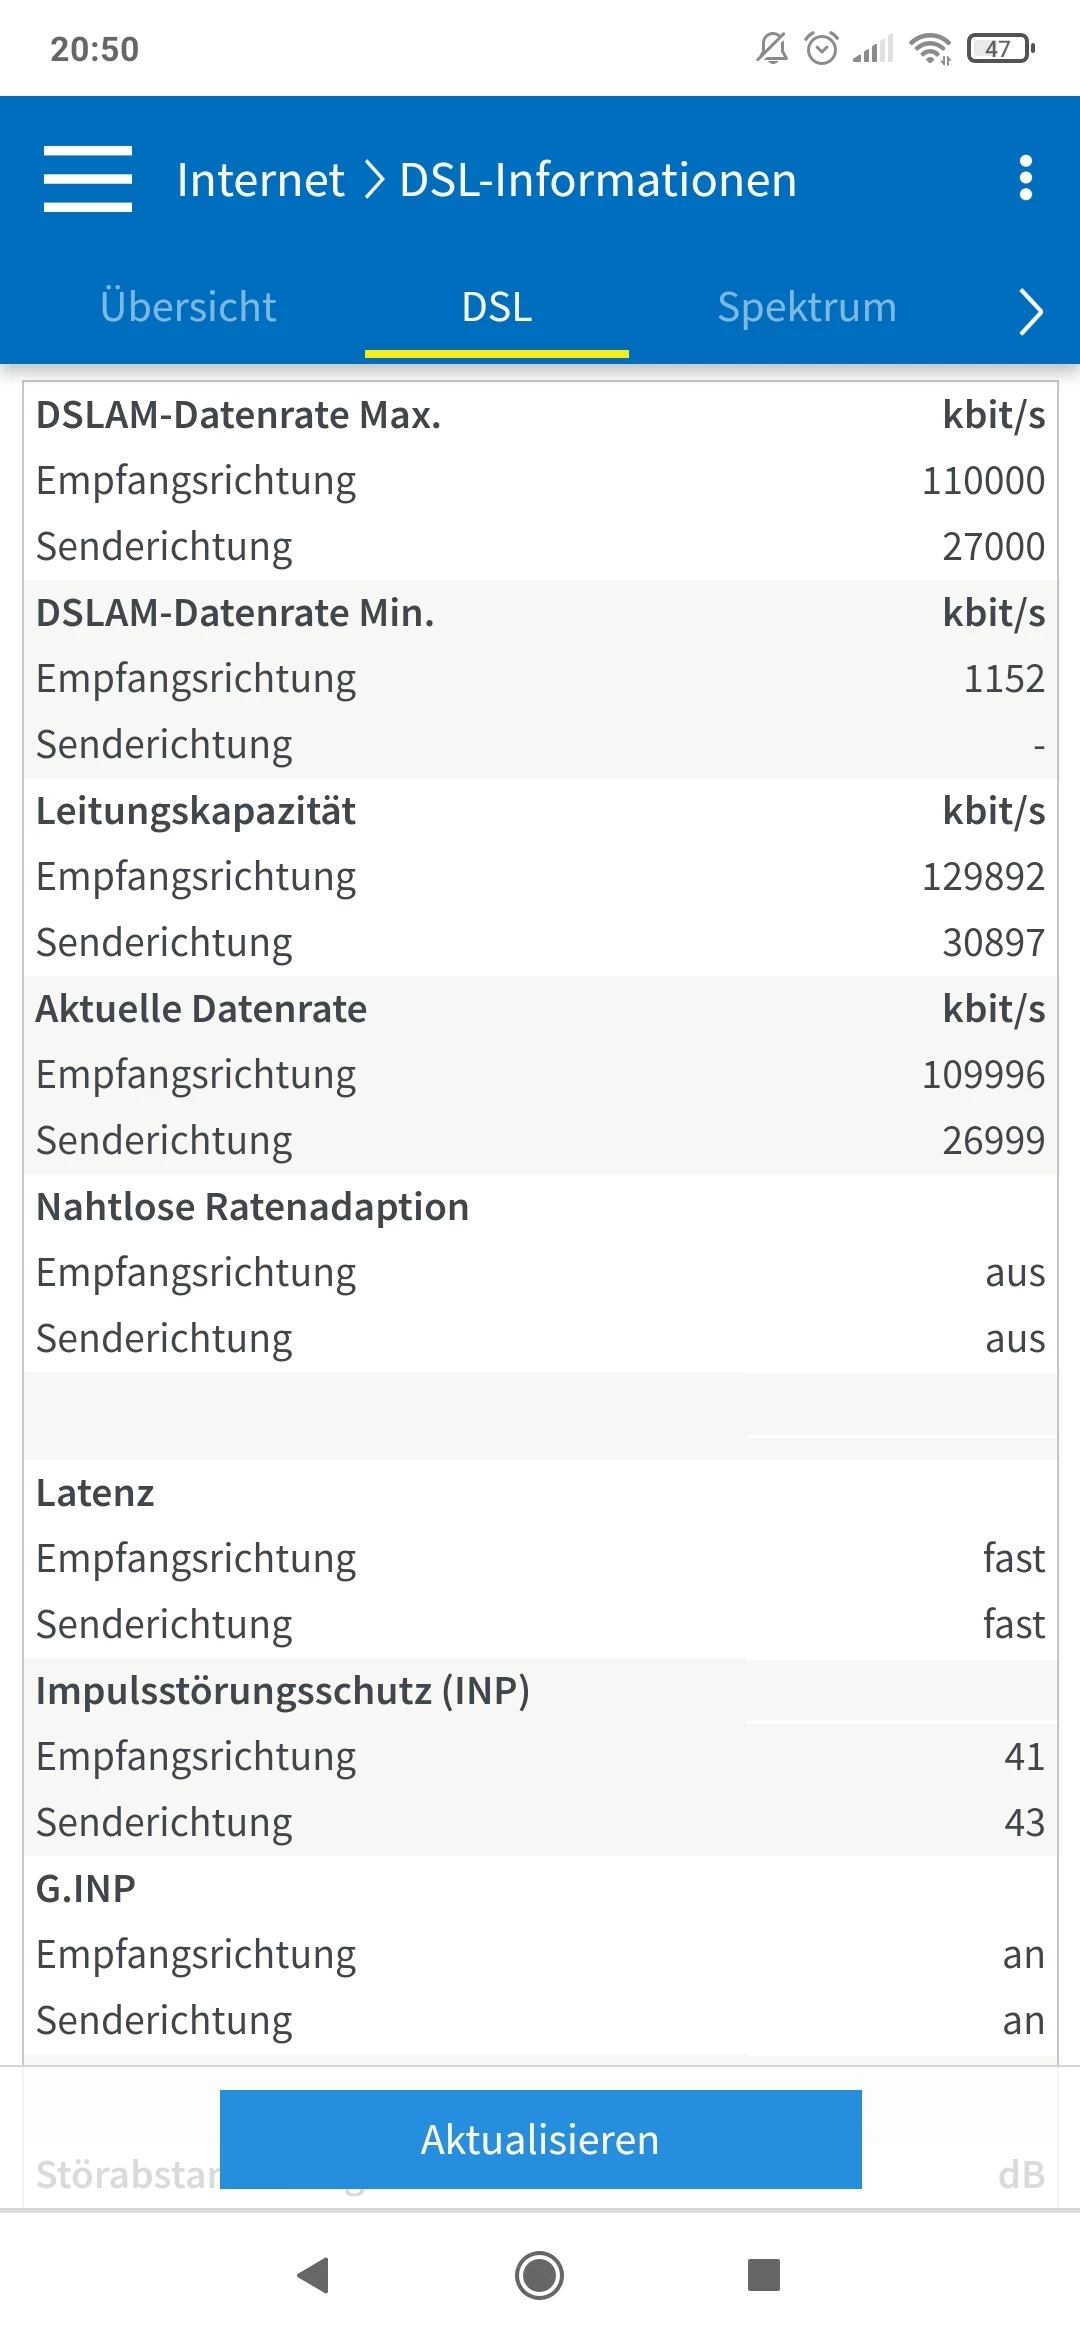This screenshot has width=1080, height=2340.
Task: Tap the Android home circle button
Action: click(x=540, y=2275)
